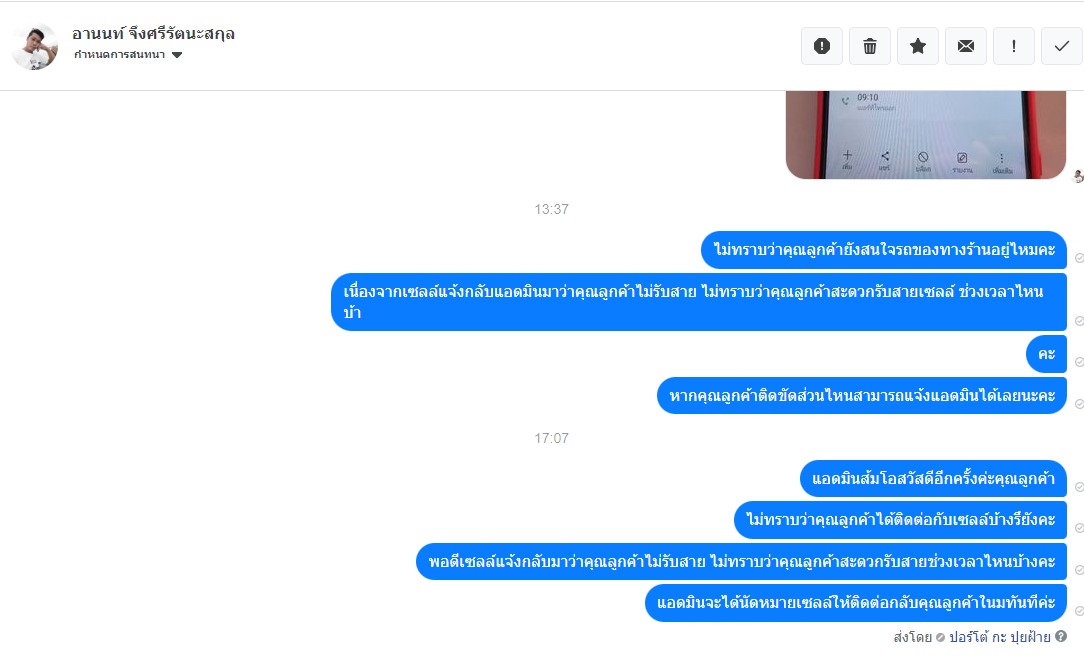Expand the กำหนดการสนทนา dropdown arrow
This screenshot has height=668, width=1084.
pyautogui.click(x=177, y=55)
